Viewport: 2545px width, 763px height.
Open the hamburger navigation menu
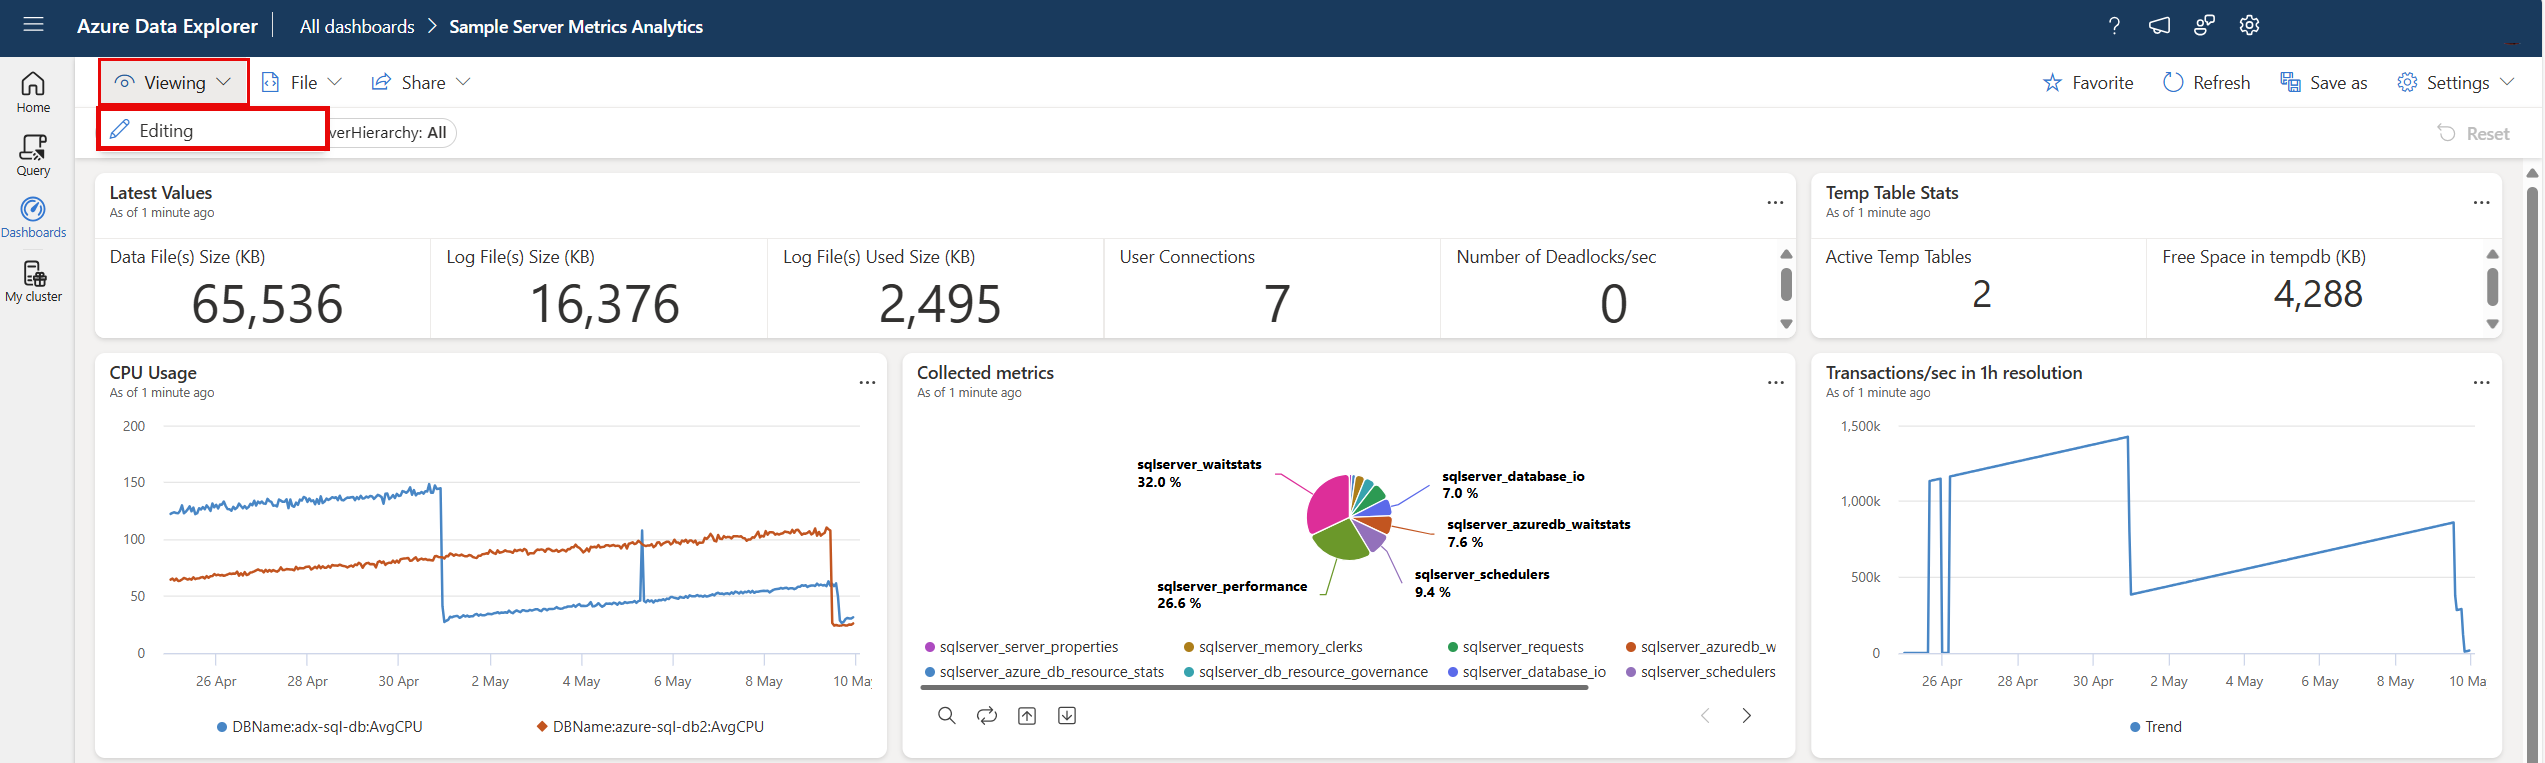33,24
